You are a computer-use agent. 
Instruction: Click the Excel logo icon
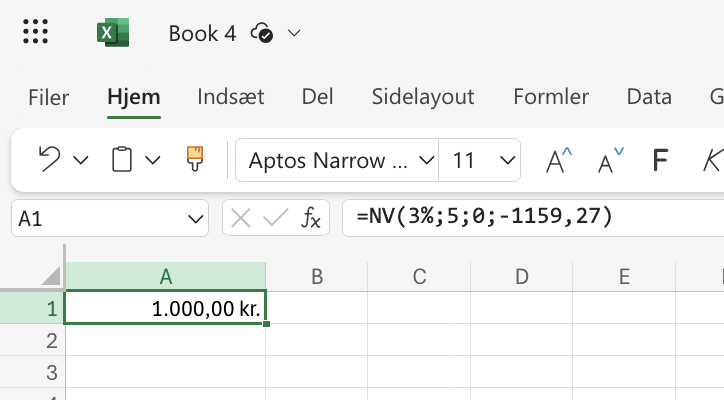(x=113, y=32)
